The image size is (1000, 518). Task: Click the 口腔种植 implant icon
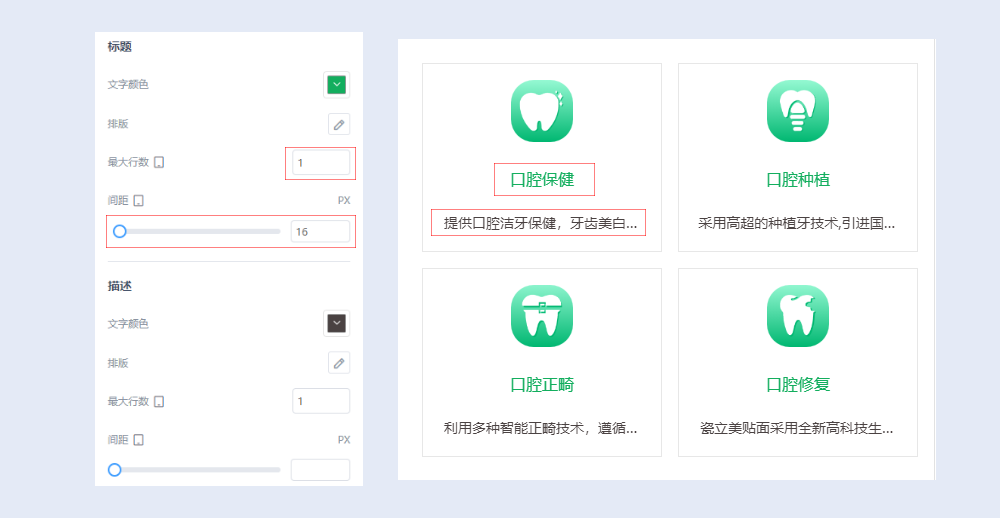[x=797, y=111]
